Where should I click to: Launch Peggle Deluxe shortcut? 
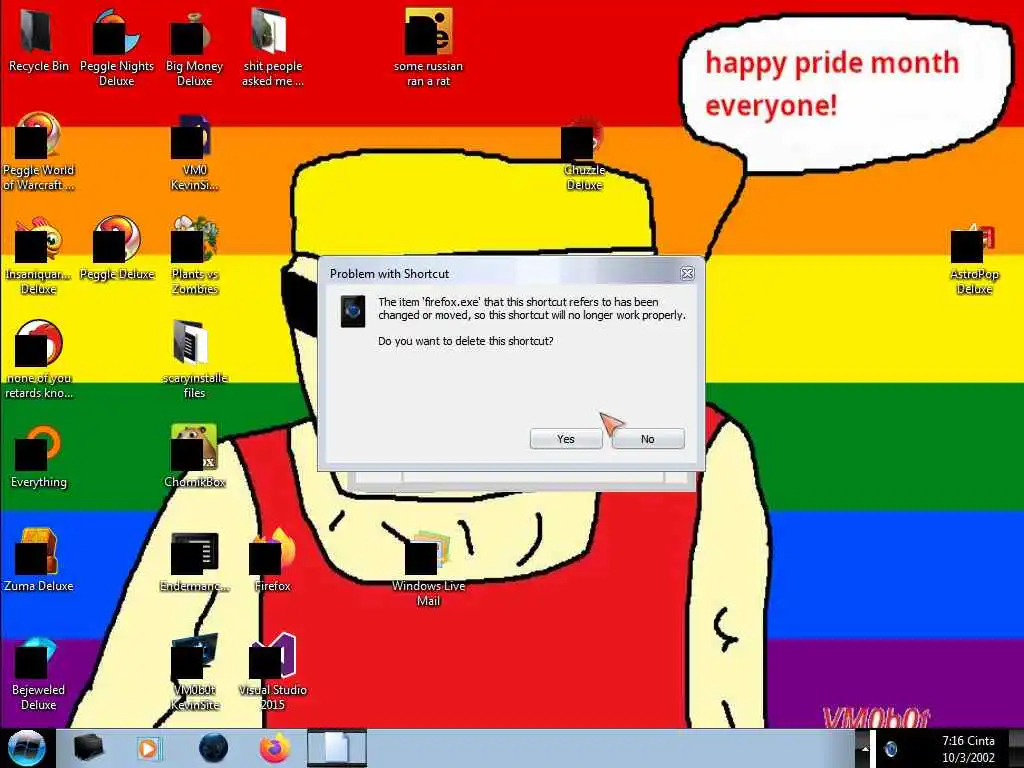116,249
